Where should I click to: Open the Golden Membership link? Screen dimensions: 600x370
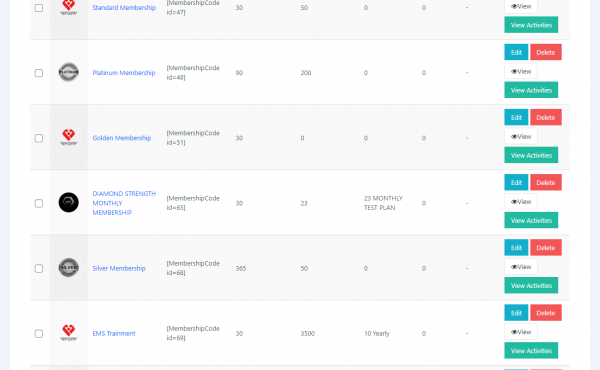pyautogui.click(x=122, y=138)
